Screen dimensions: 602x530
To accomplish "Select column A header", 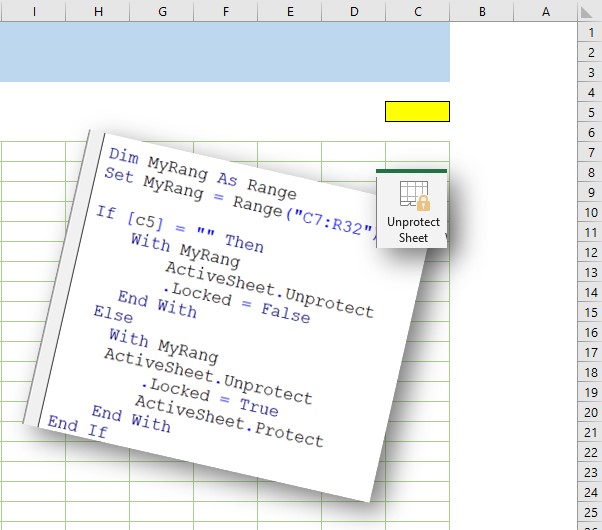I will click(x=546, y=11).
